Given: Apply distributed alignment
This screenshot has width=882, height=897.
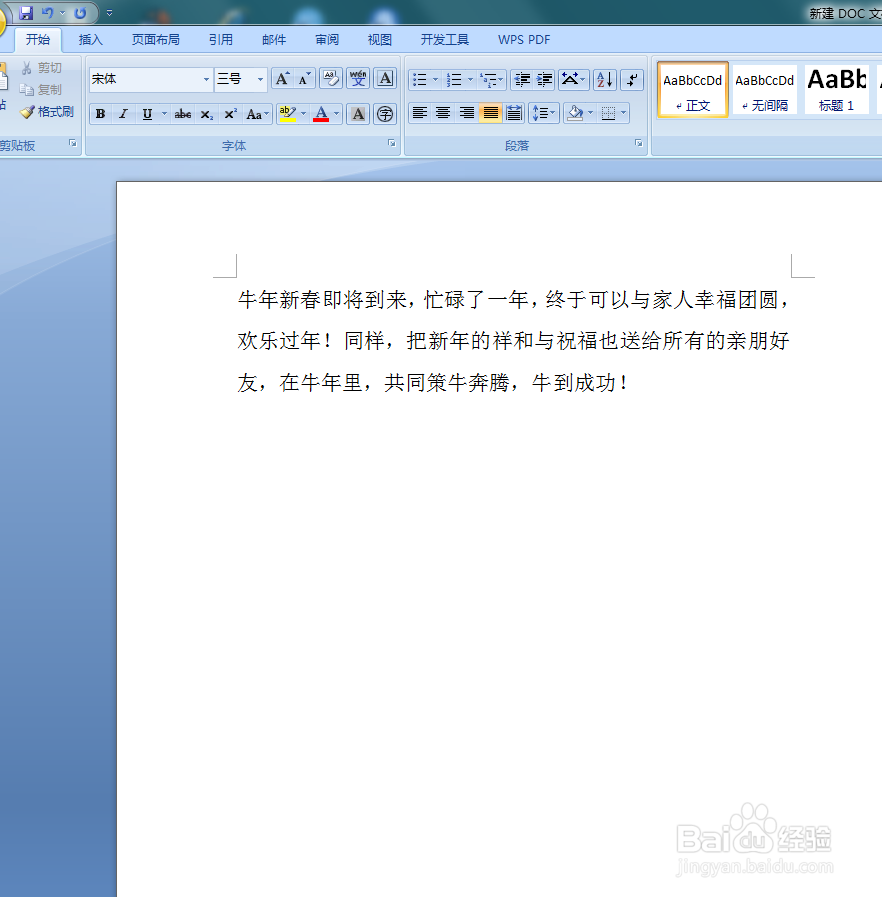Looking at the screenshot, I should 514,113.
